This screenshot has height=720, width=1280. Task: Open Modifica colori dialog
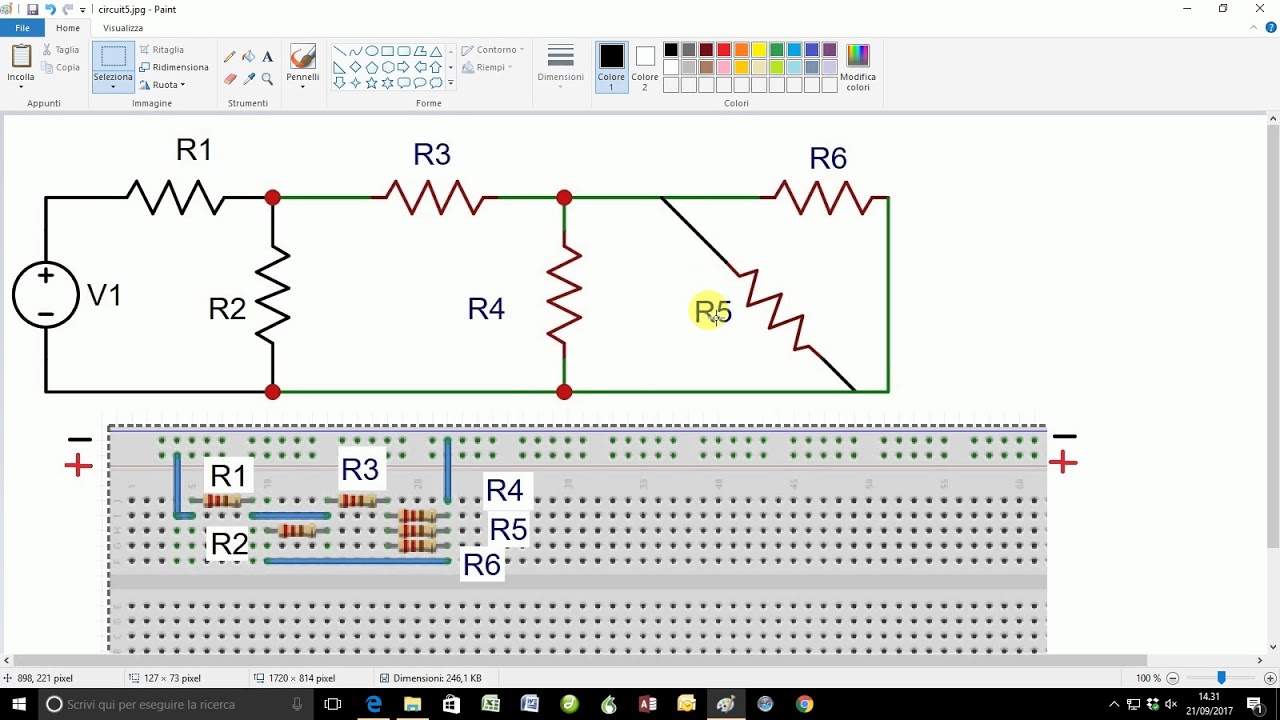(858, 67)
